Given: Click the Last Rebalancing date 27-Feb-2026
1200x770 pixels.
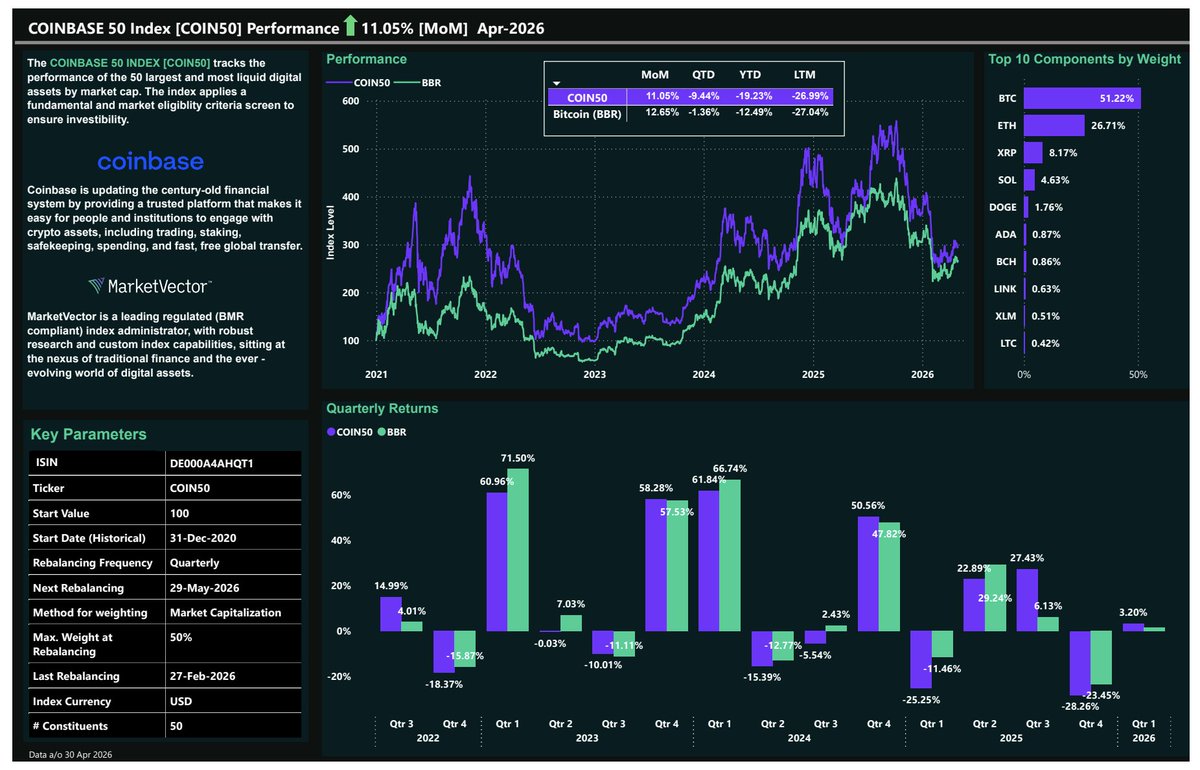Looking at the screenshot, I should click(204, 677).
